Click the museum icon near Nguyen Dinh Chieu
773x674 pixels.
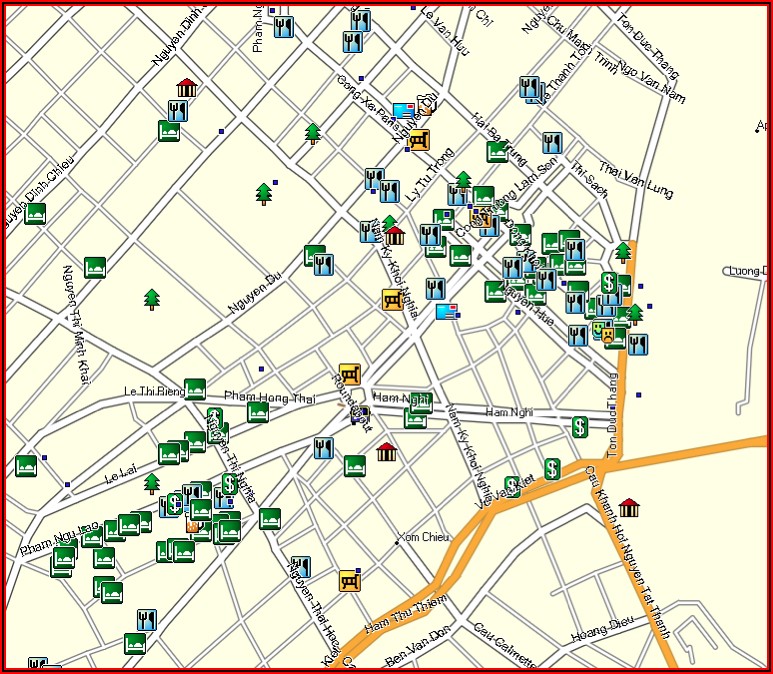186,89
